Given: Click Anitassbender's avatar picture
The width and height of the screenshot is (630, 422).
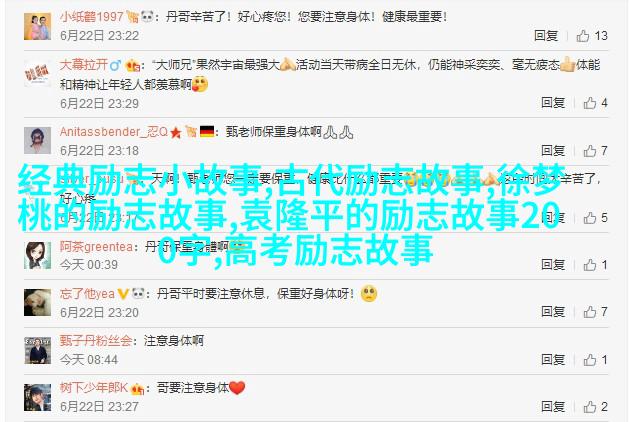Looking at the screenshot, I should tap(37, 141).
